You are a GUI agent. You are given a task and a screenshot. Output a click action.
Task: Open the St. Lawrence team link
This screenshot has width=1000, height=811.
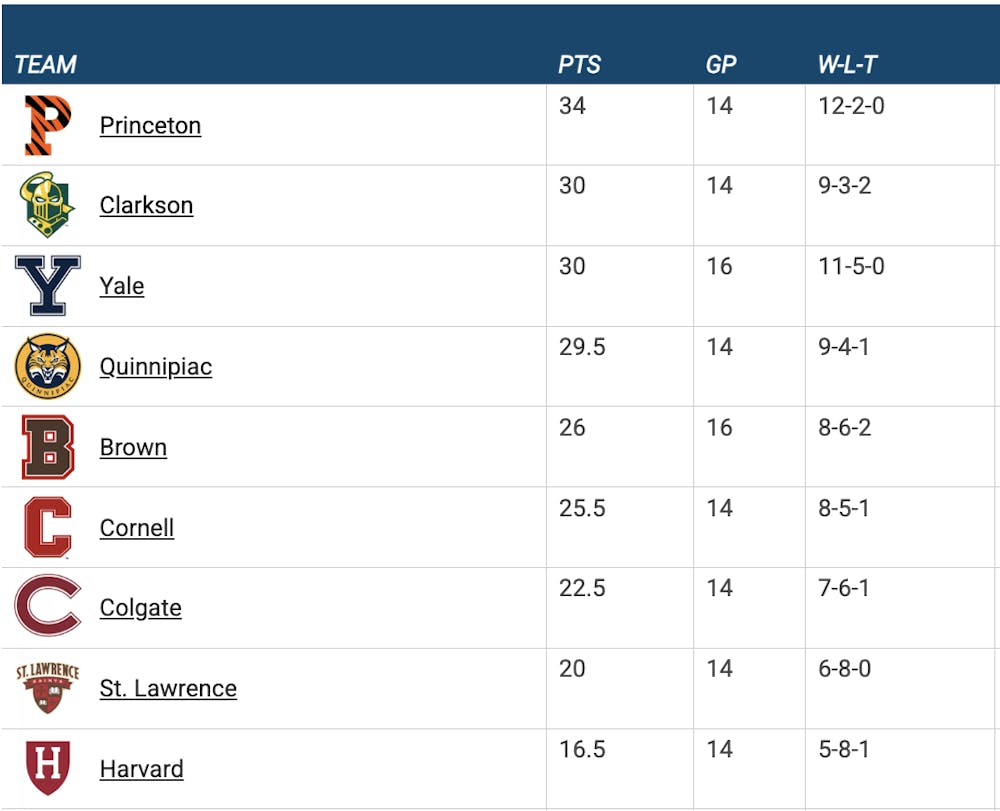pyautogui.click(x=168, y=688)
